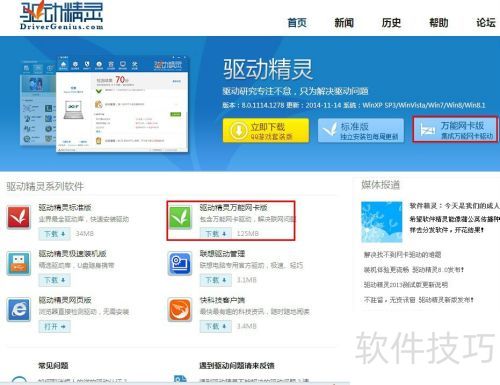Image resolution: width=500 pixels, height=385 pixels.
Task: Download 驱动精灵标准版 34MB
Action: 55,234
